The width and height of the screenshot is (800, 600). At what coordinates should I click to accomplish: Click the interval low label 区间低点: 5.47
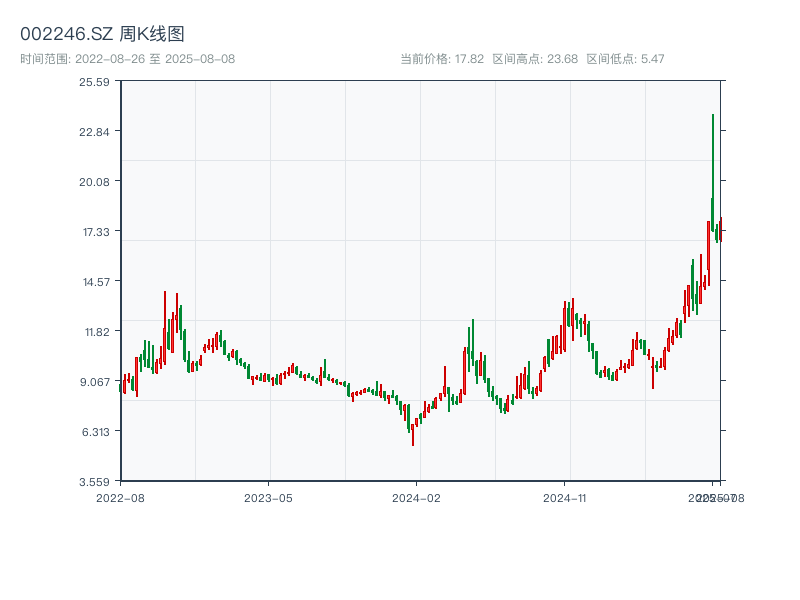(626, 59)
